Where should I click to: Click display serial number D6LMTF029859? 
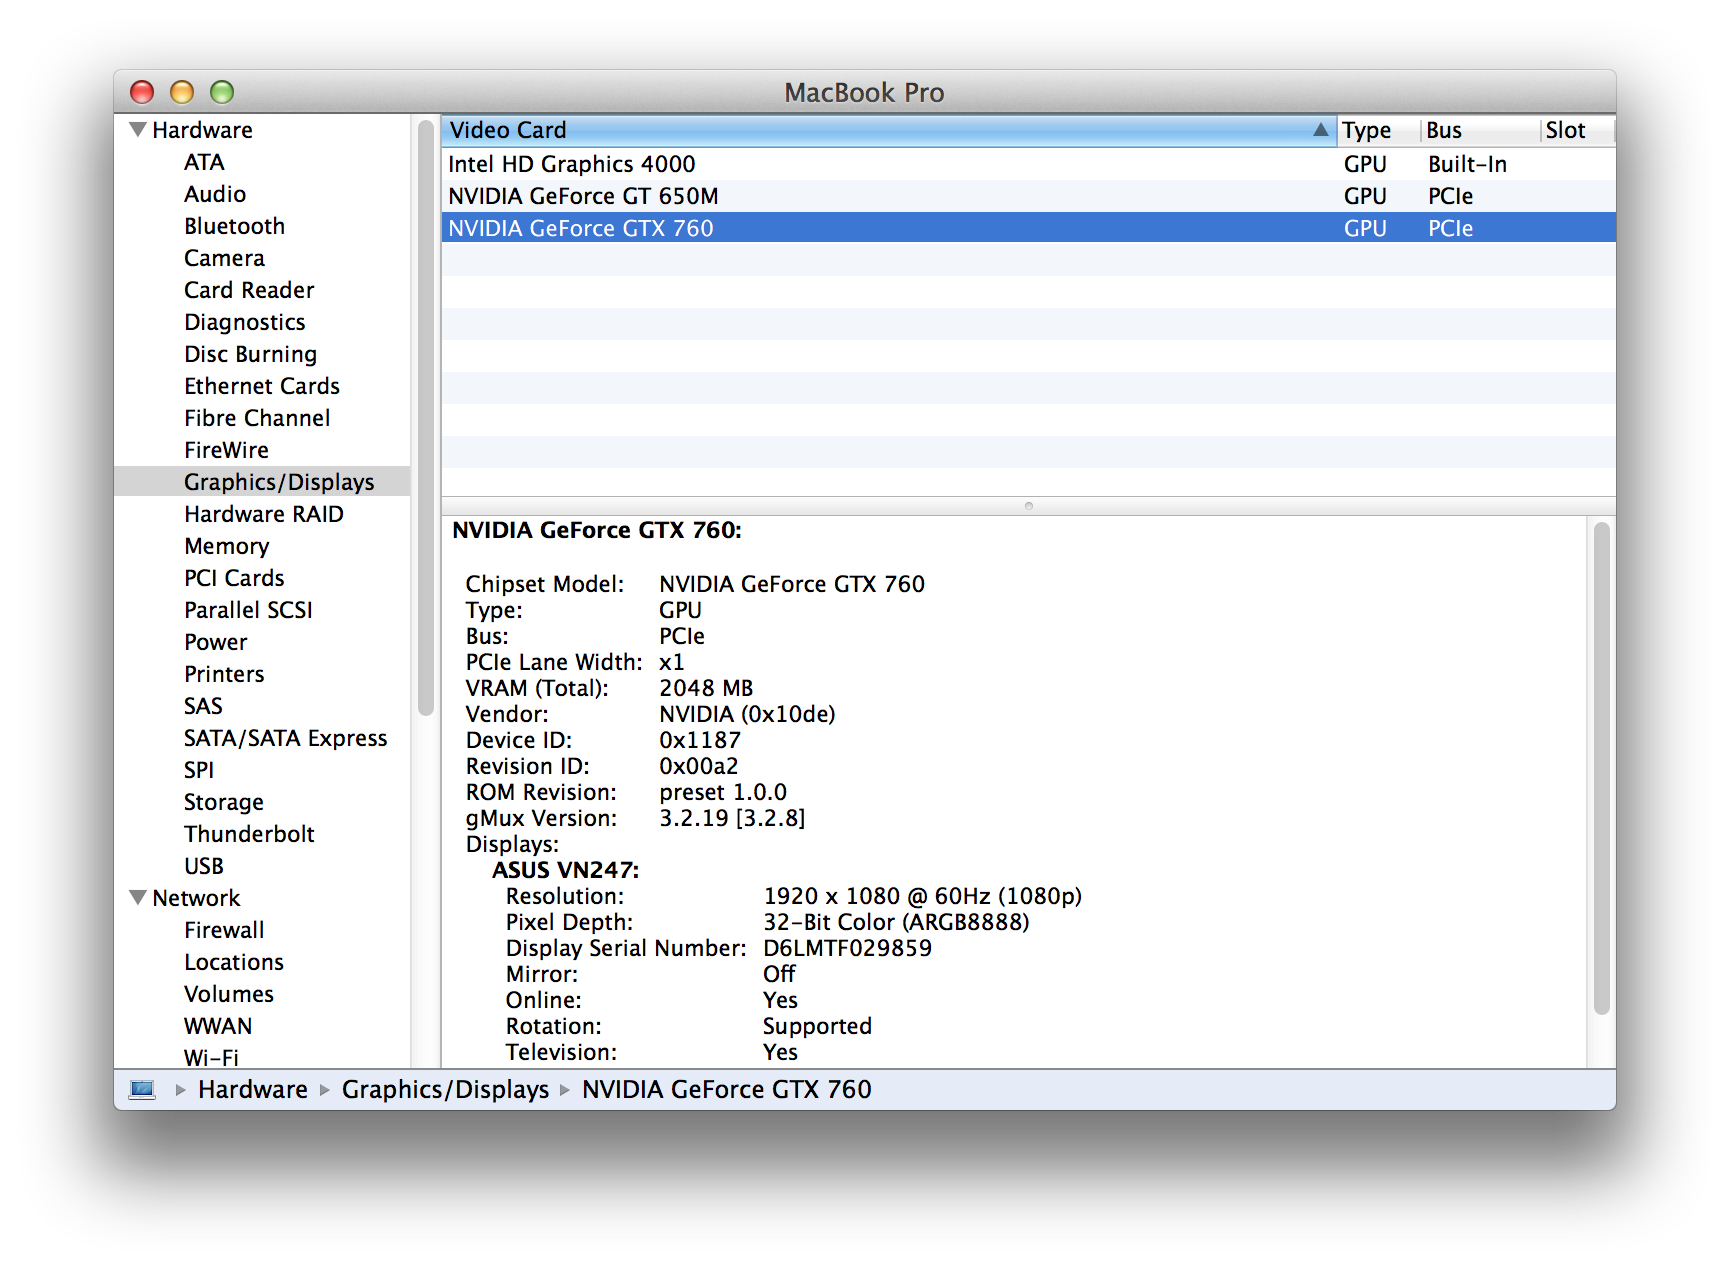click(847, 948)
